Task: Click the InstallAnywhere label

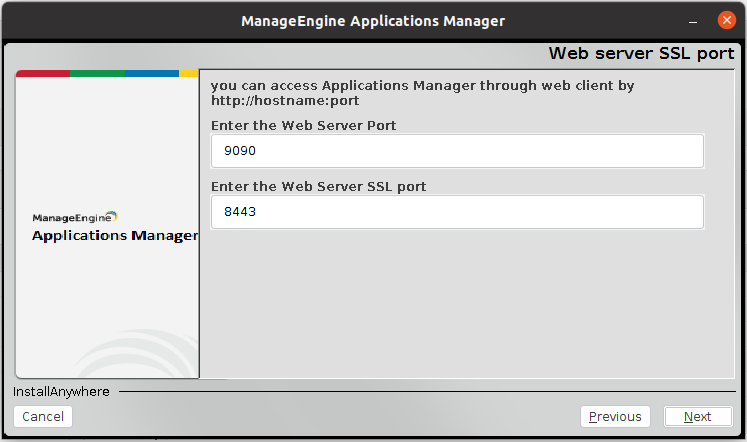Action: tap(61, 392)
